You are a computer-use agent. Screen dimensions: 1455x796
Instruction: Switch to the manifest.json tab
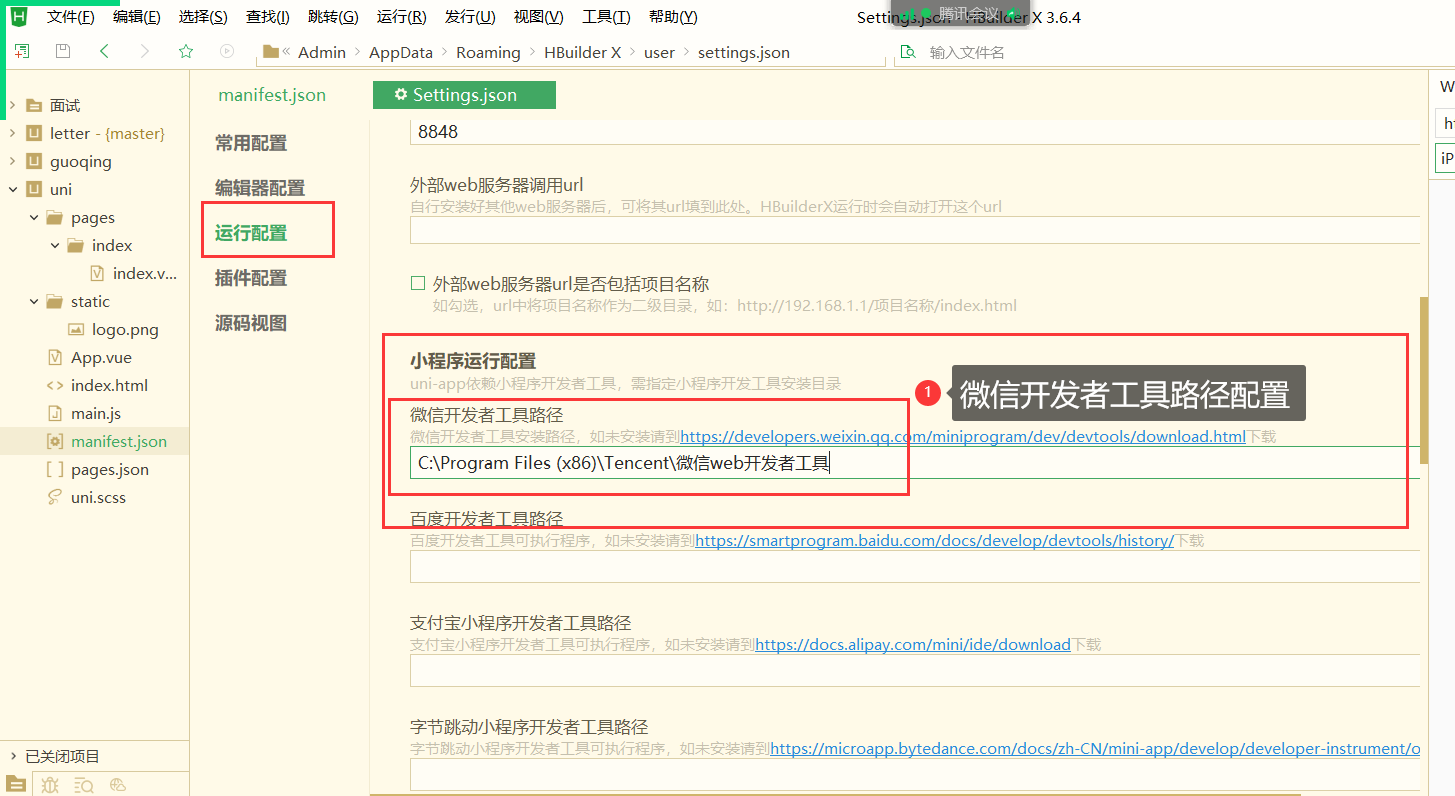pos(272,95)
